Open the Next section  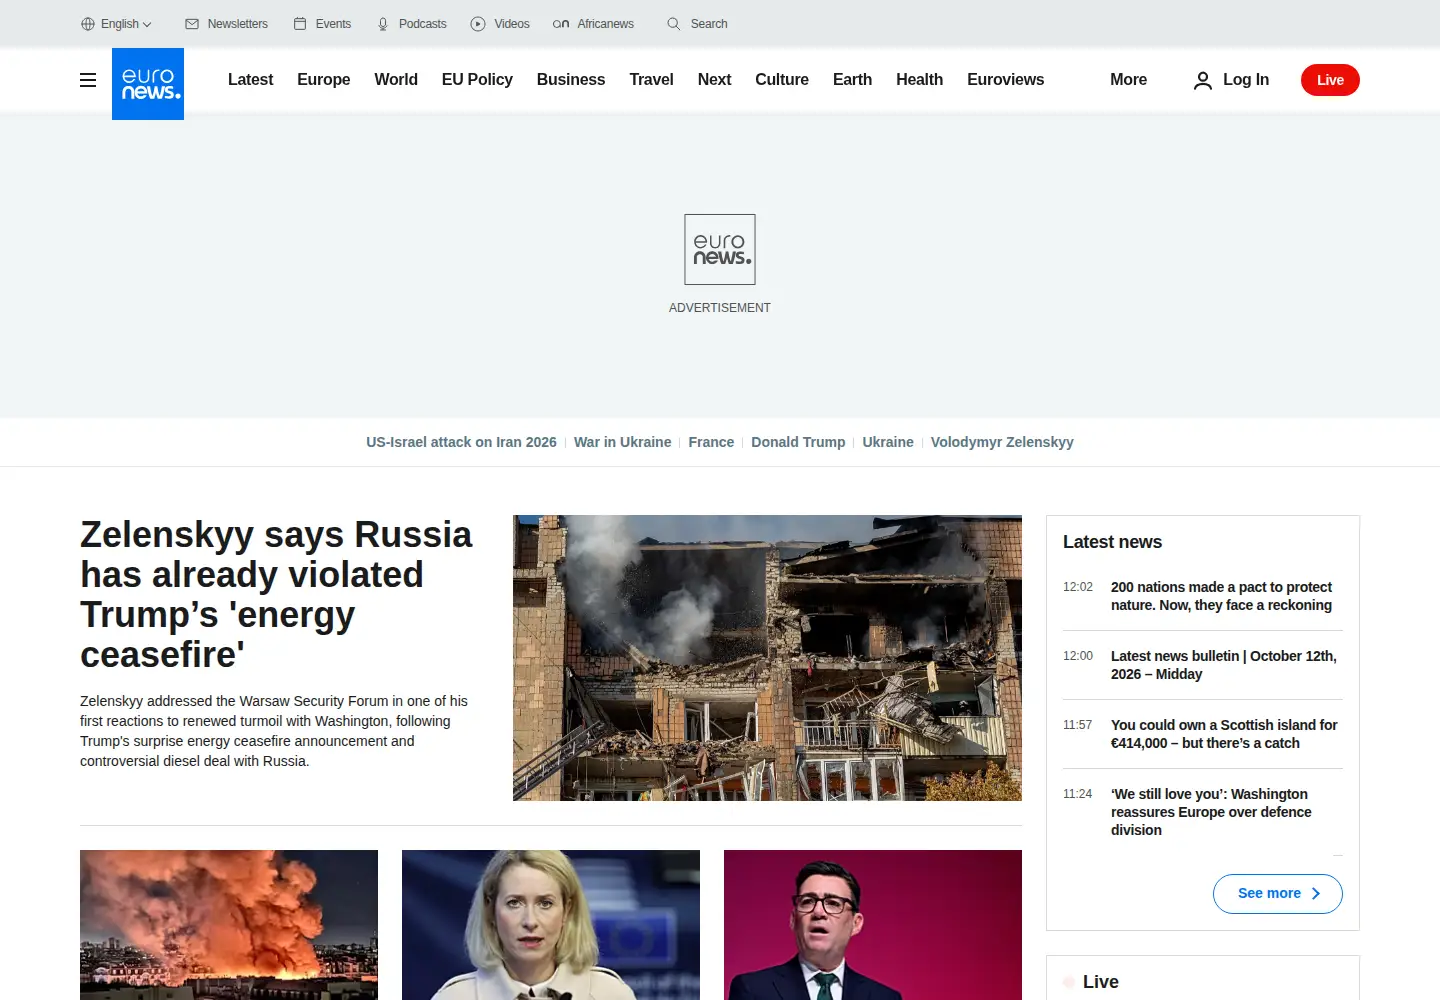714,80
